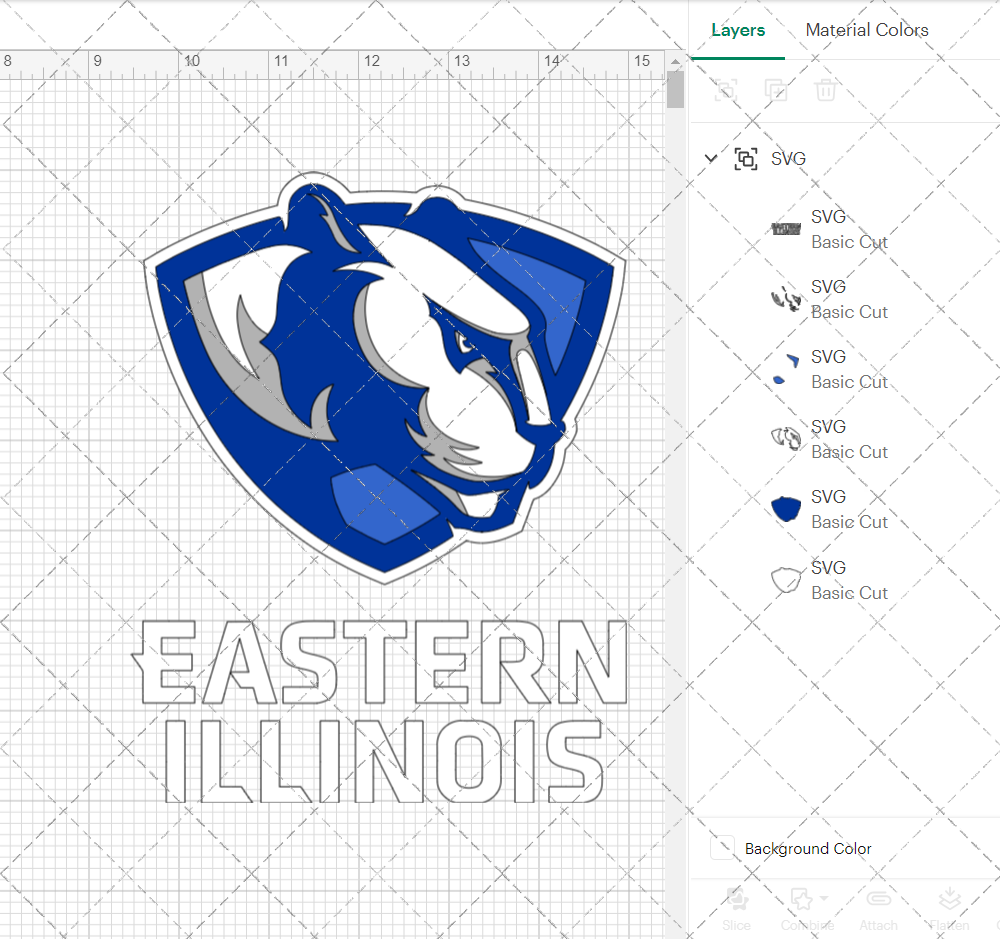Click the Group icon in layers toolbar
This screenshot has height=939, width=1000.
tap(726, 90)
